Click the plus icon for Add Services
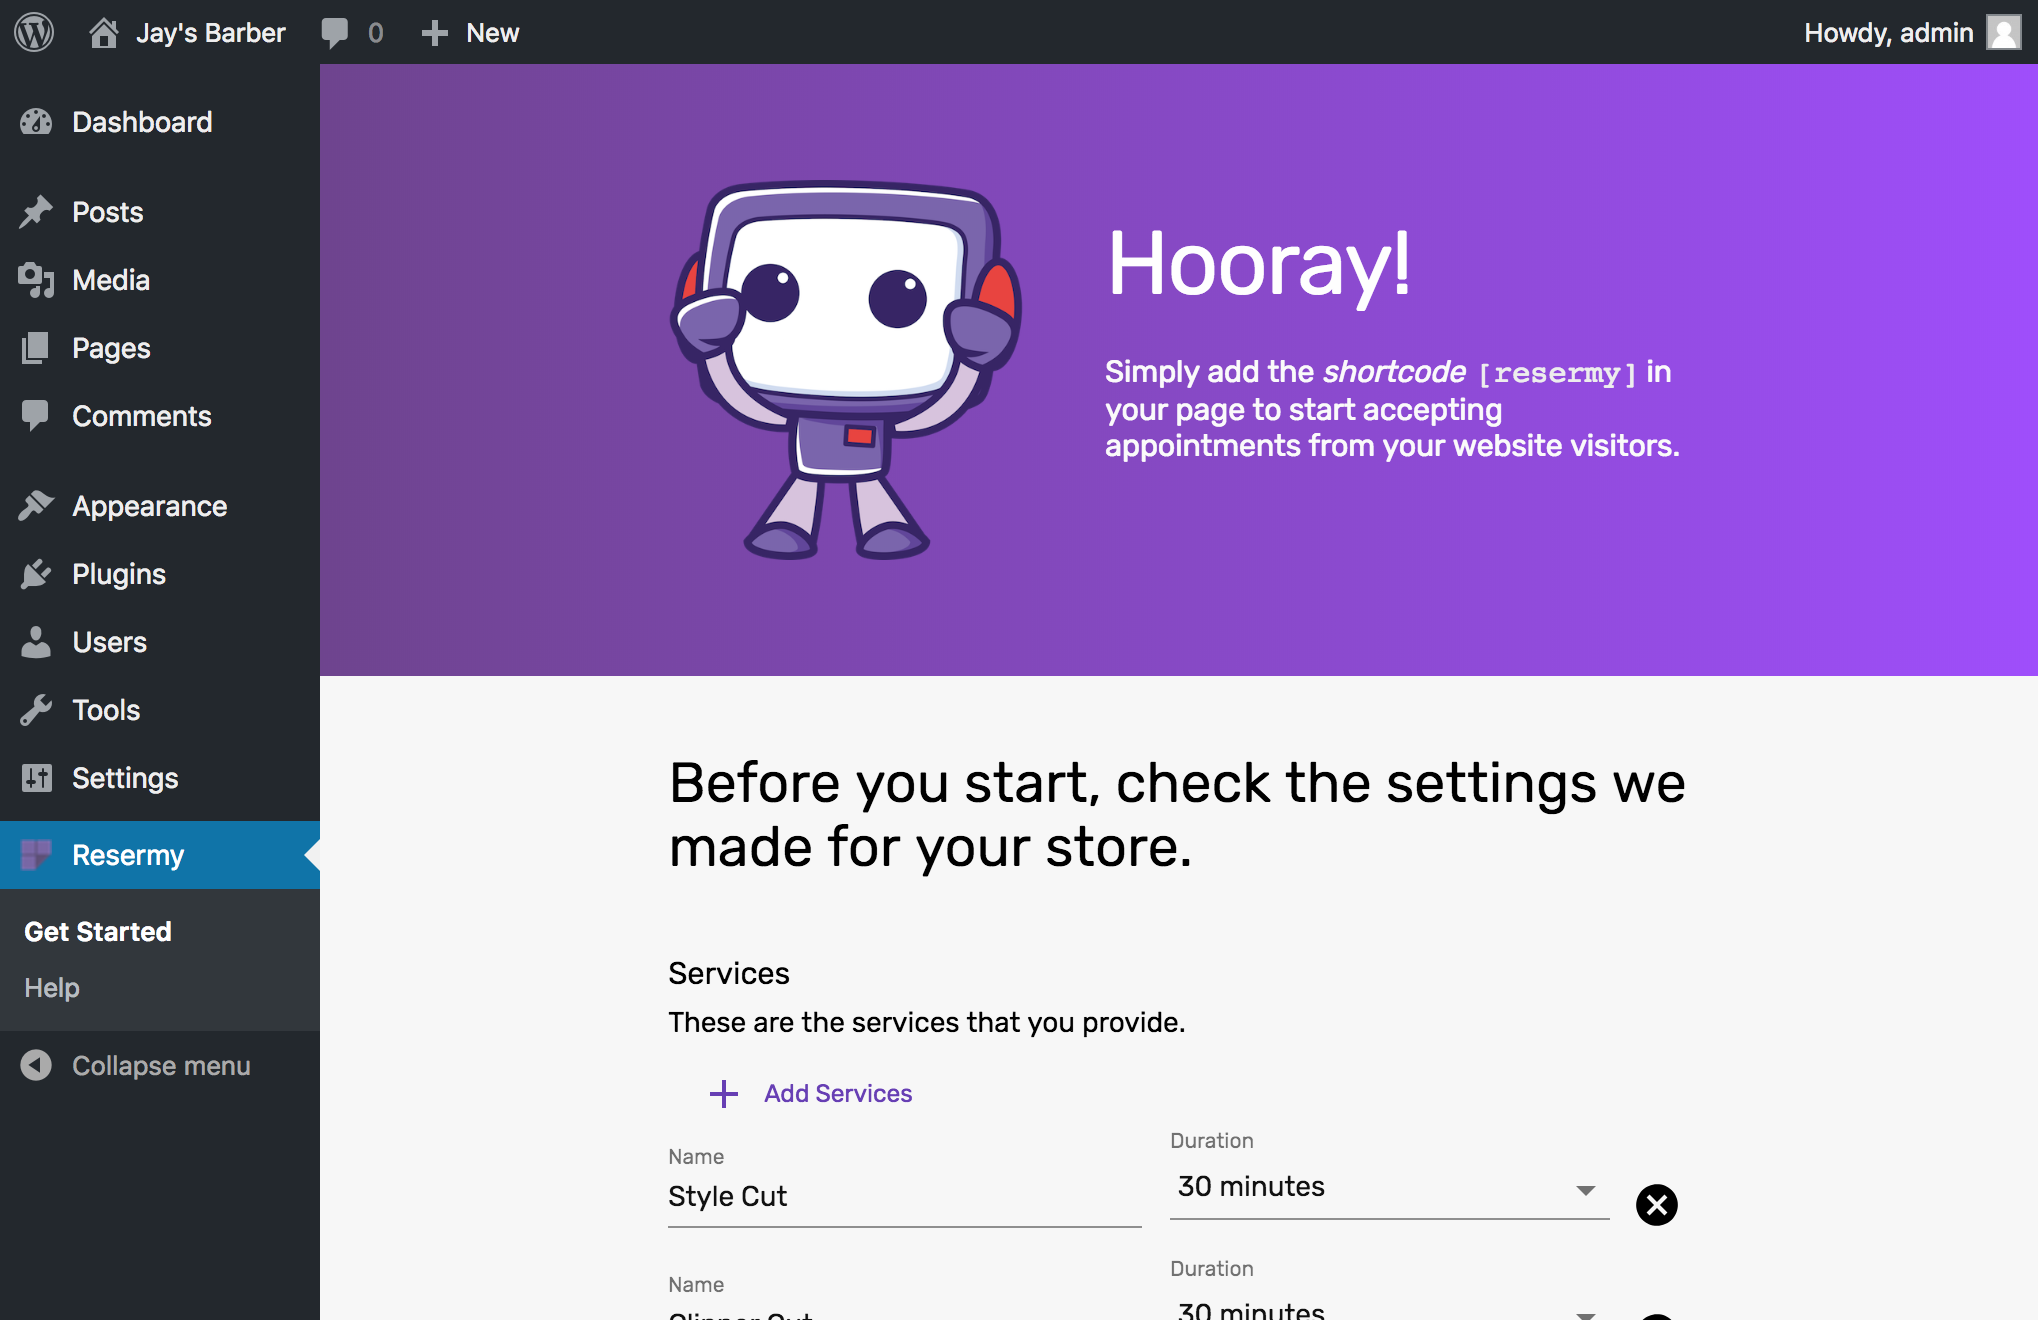This screenshot has width=2038, height=1320. click(724, 1094)
